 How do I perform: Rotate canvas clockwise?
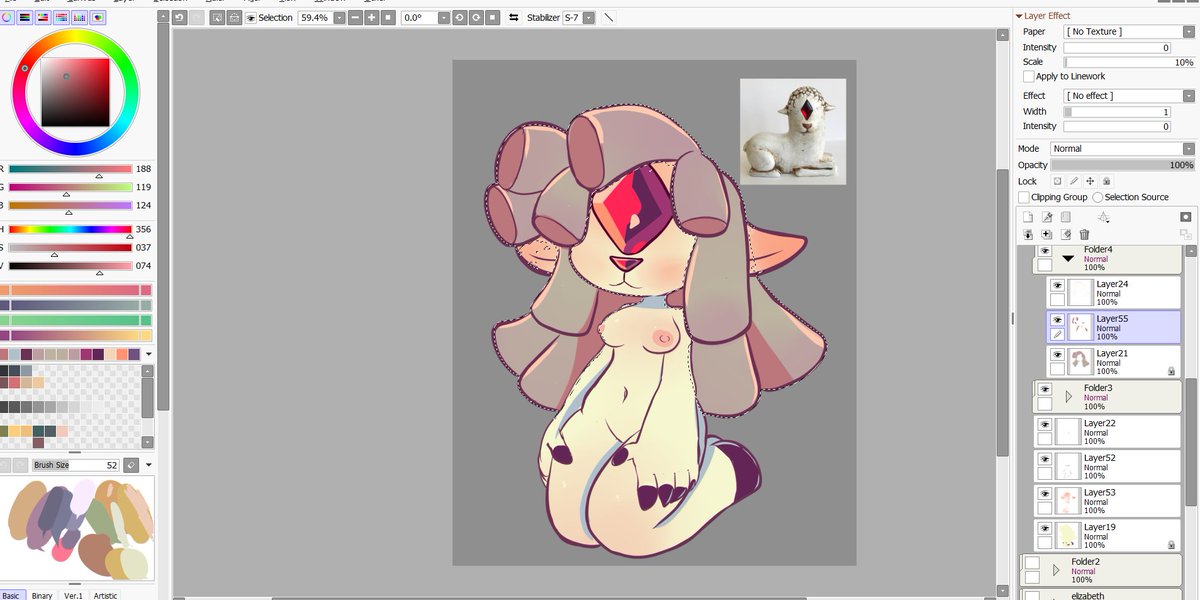[476, 17]
